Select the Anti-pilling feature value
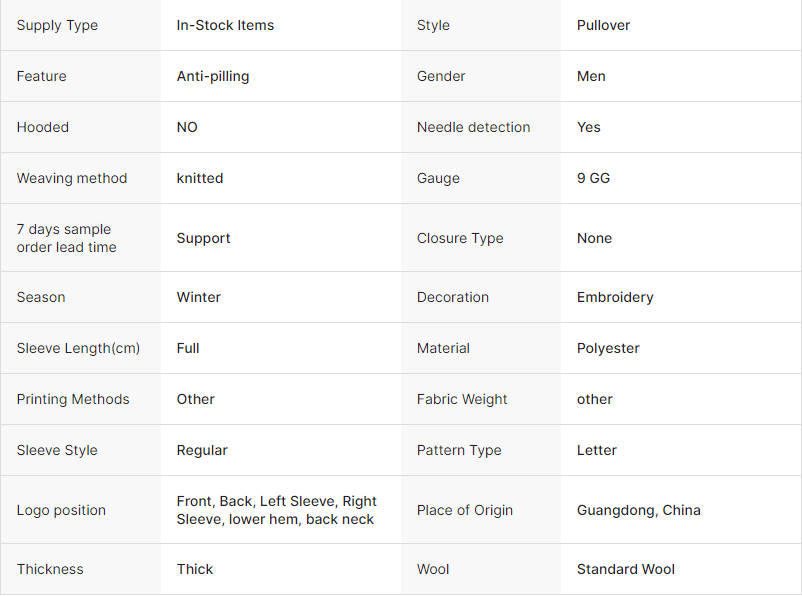Viewport: 802px width, 596px height. (213, 76)
